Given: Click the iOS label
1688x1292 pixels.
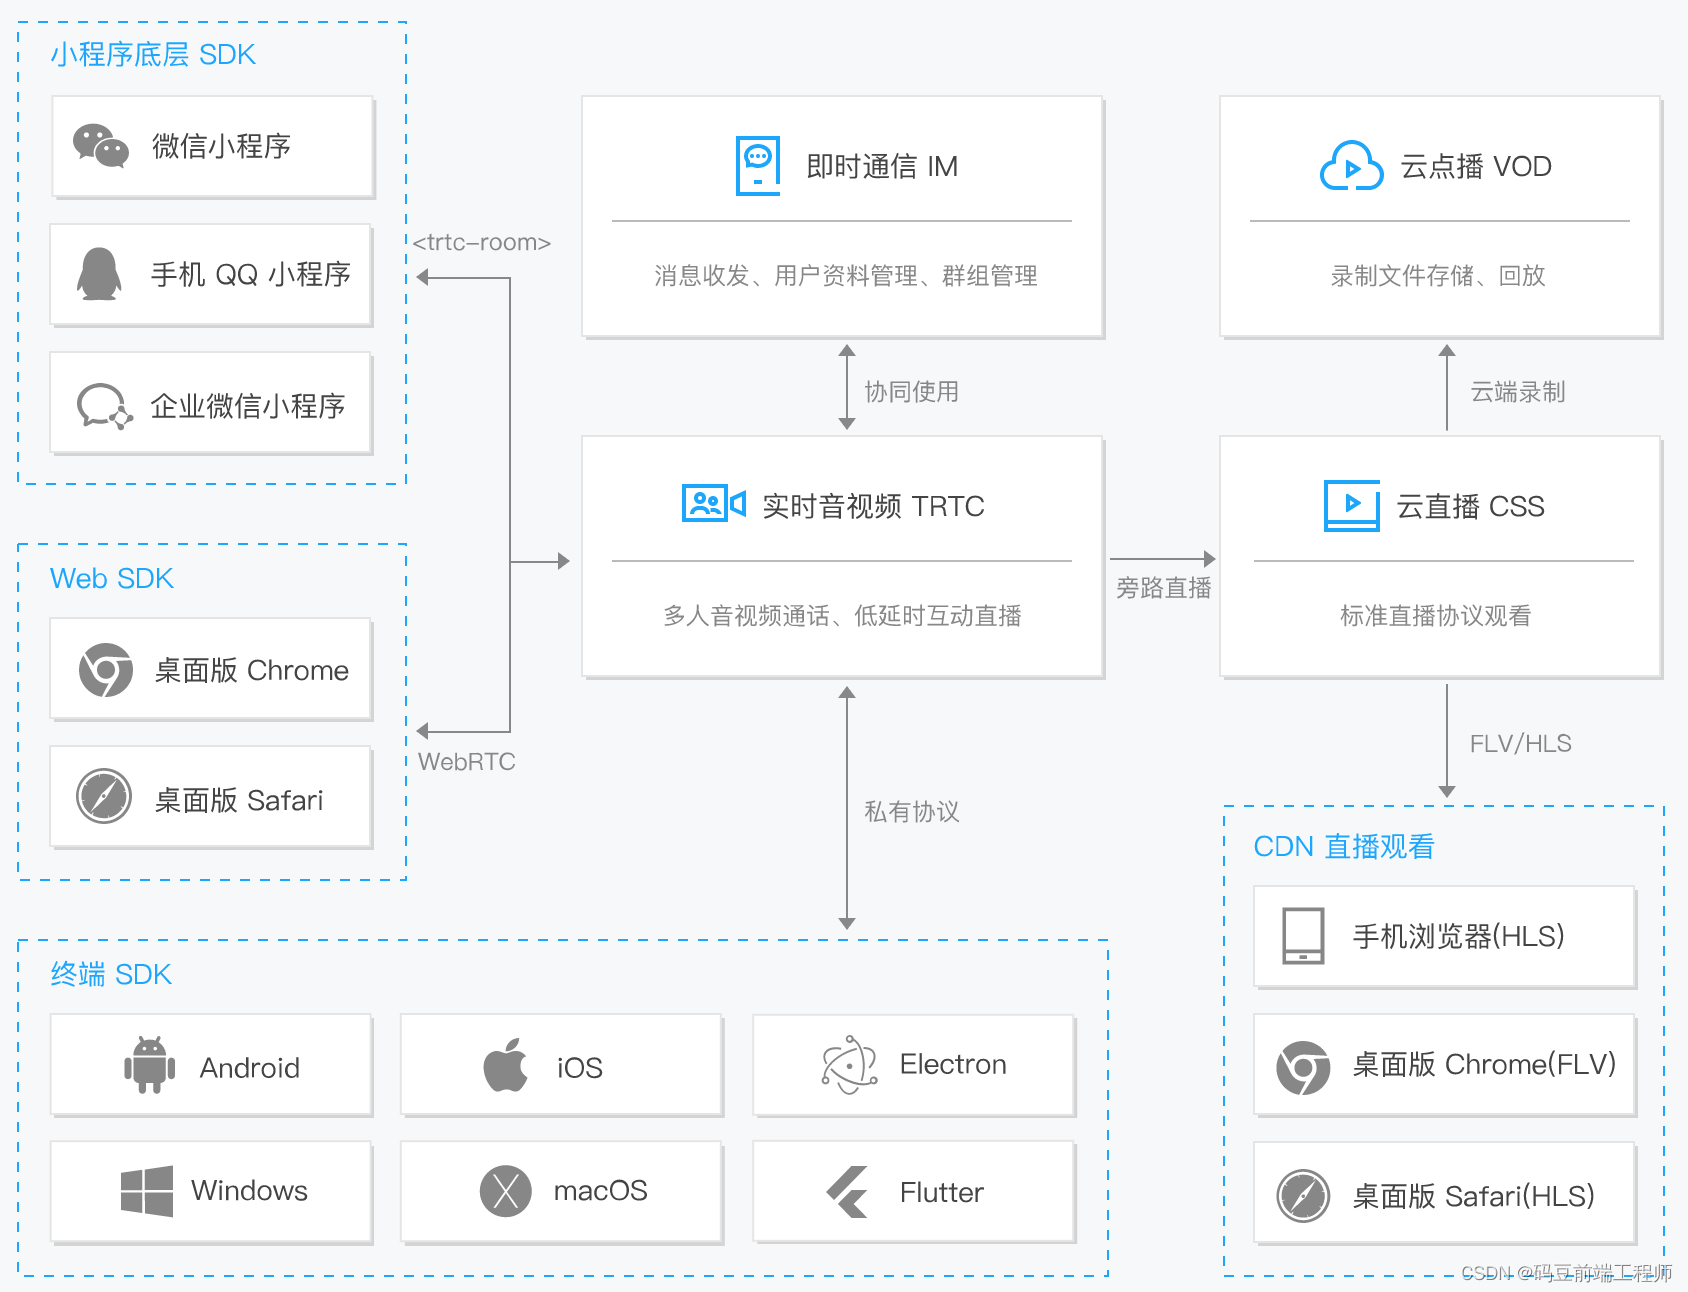Looking at the screenshot, I should 580,1068.
